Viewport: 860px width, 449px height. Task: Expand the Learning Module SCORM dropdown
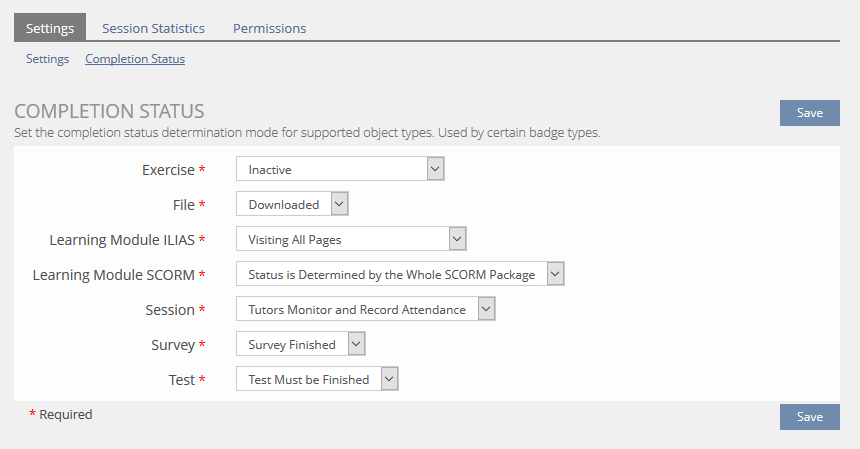[x=400, y=274]
